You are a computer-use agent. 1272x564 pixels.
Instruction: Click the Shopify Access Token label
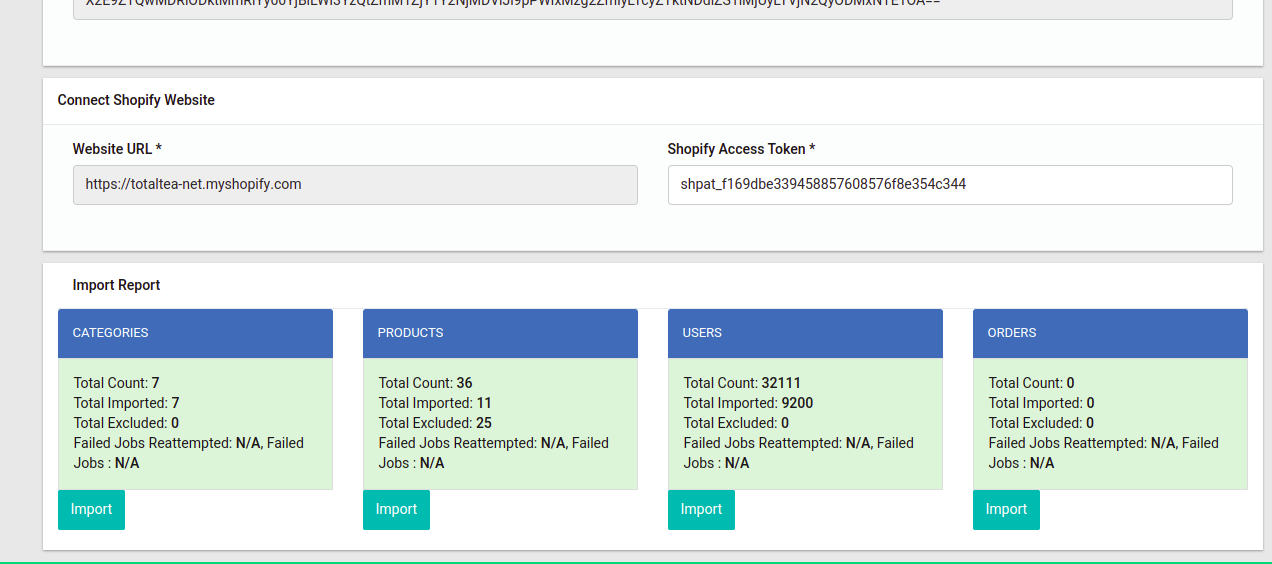tap(741, 149)
